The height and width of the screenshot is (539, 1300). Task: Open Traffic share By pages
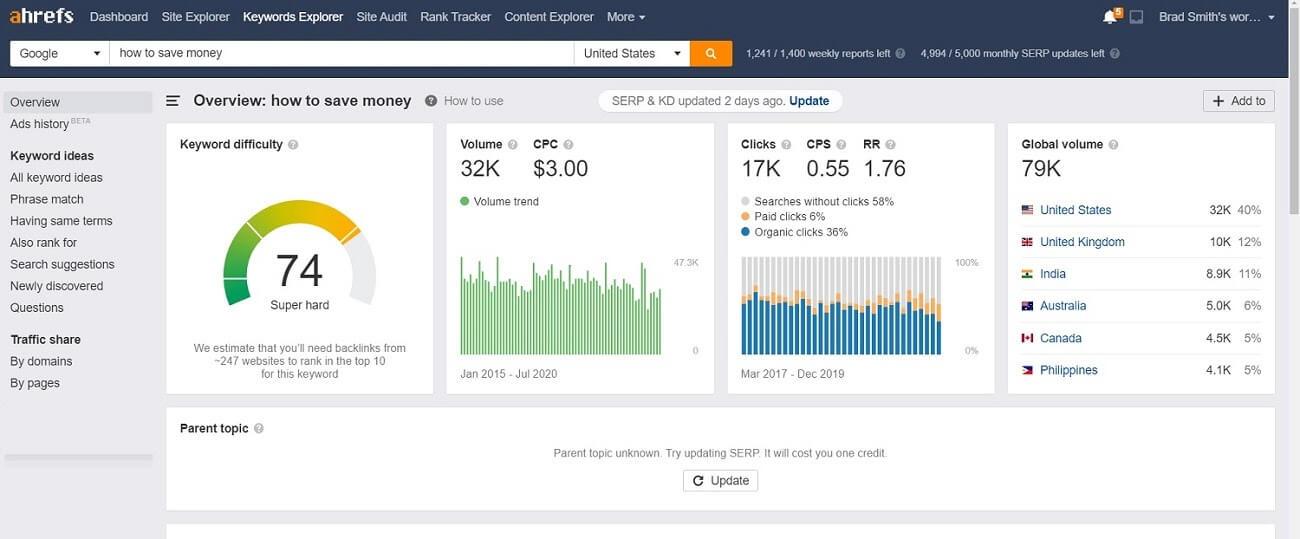(35, 383)
